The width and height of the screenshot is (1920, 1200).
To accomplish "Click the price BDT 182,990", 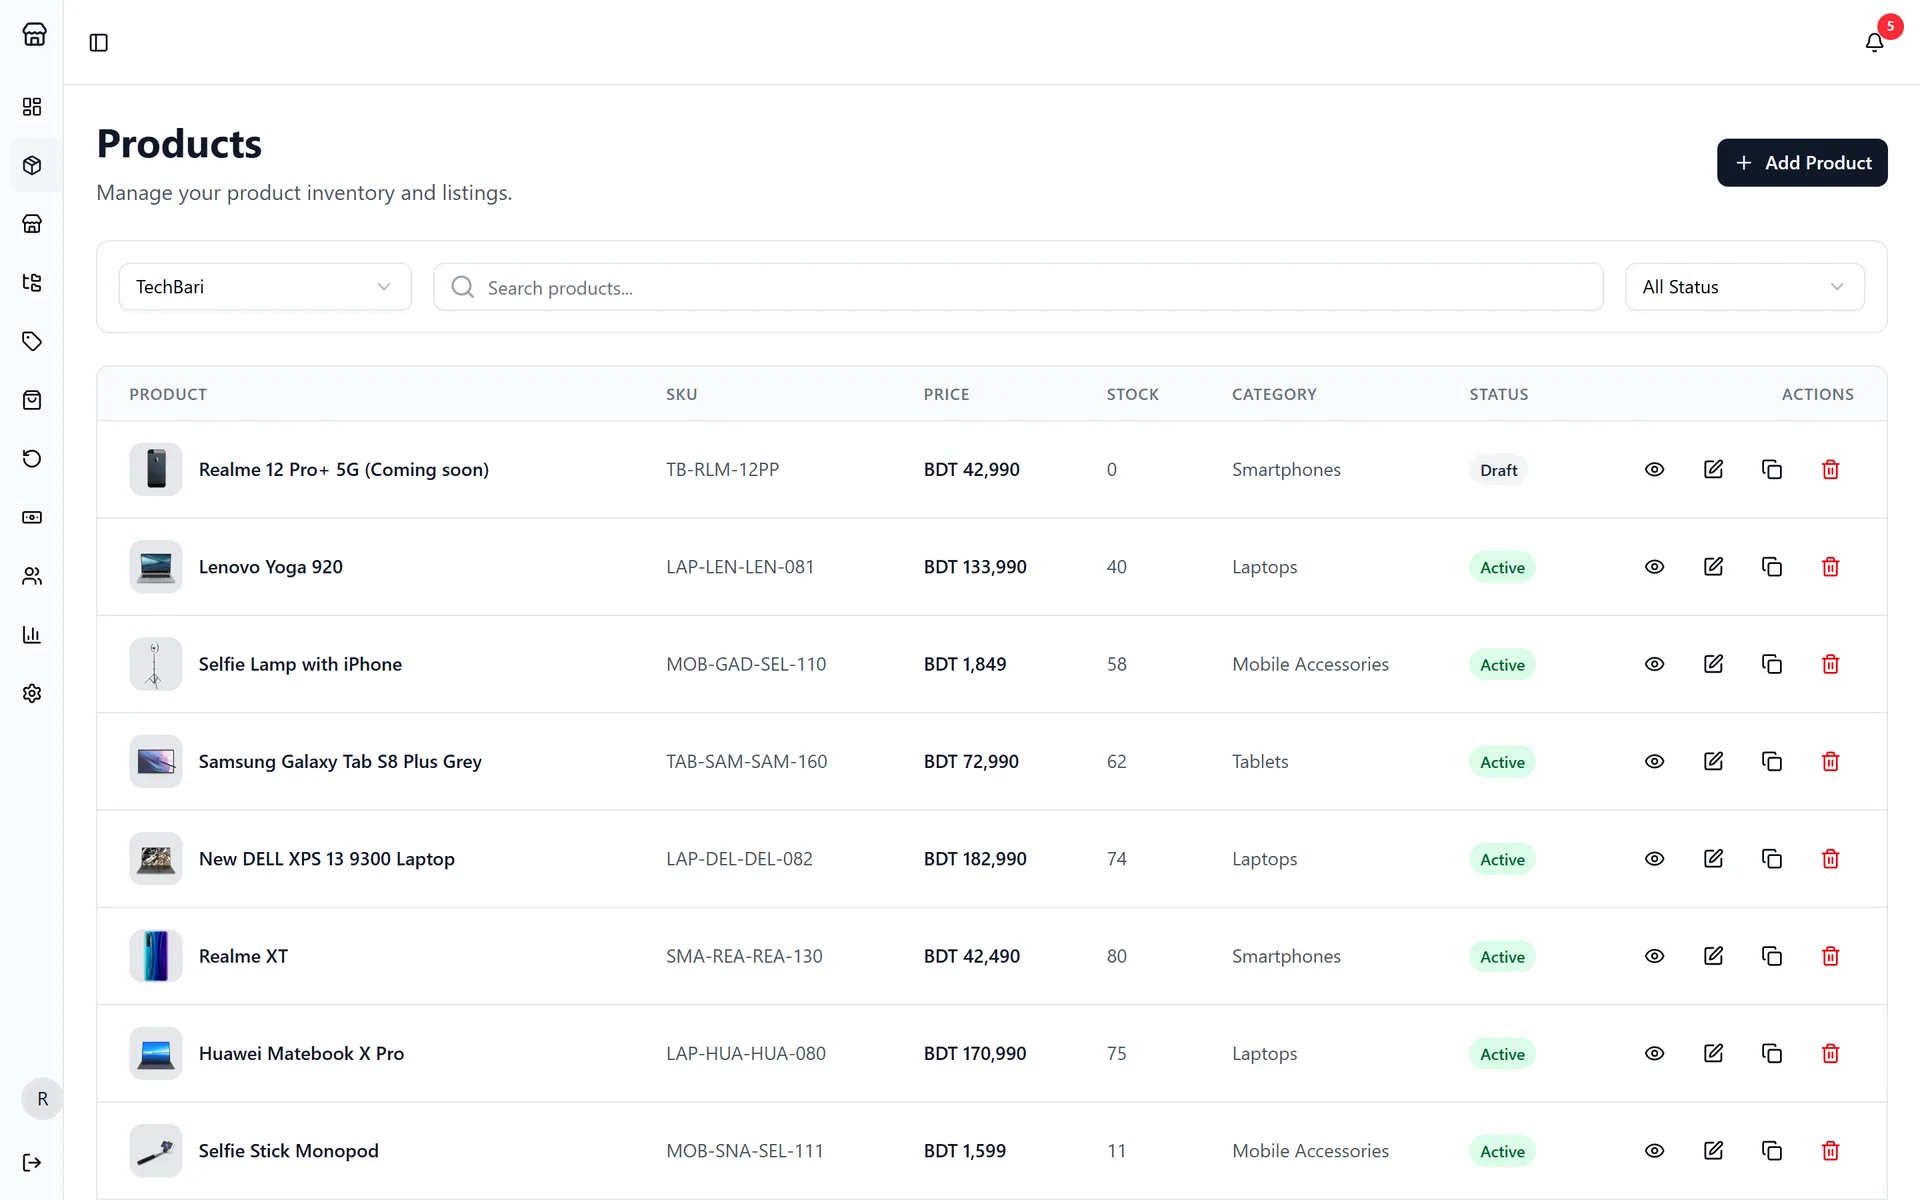I will pyautogui.click(x=975, y=859).
